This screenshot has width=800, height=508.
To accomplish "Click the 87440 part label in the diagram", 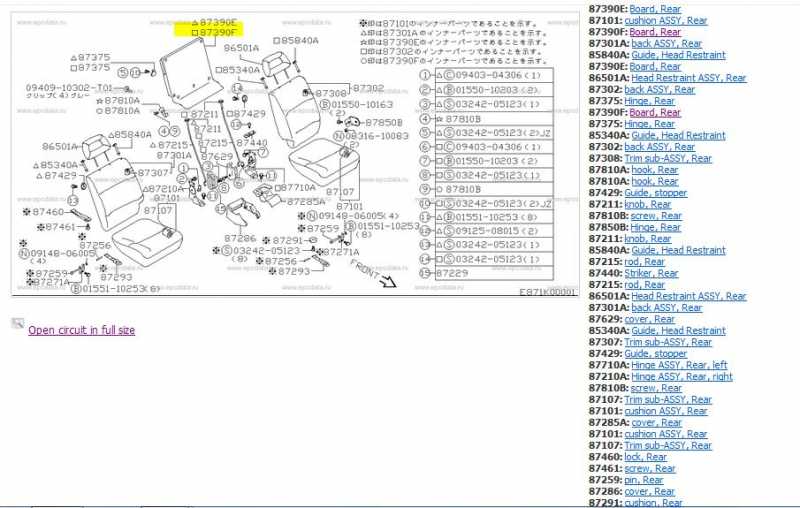I will click(x=251, y=143).
